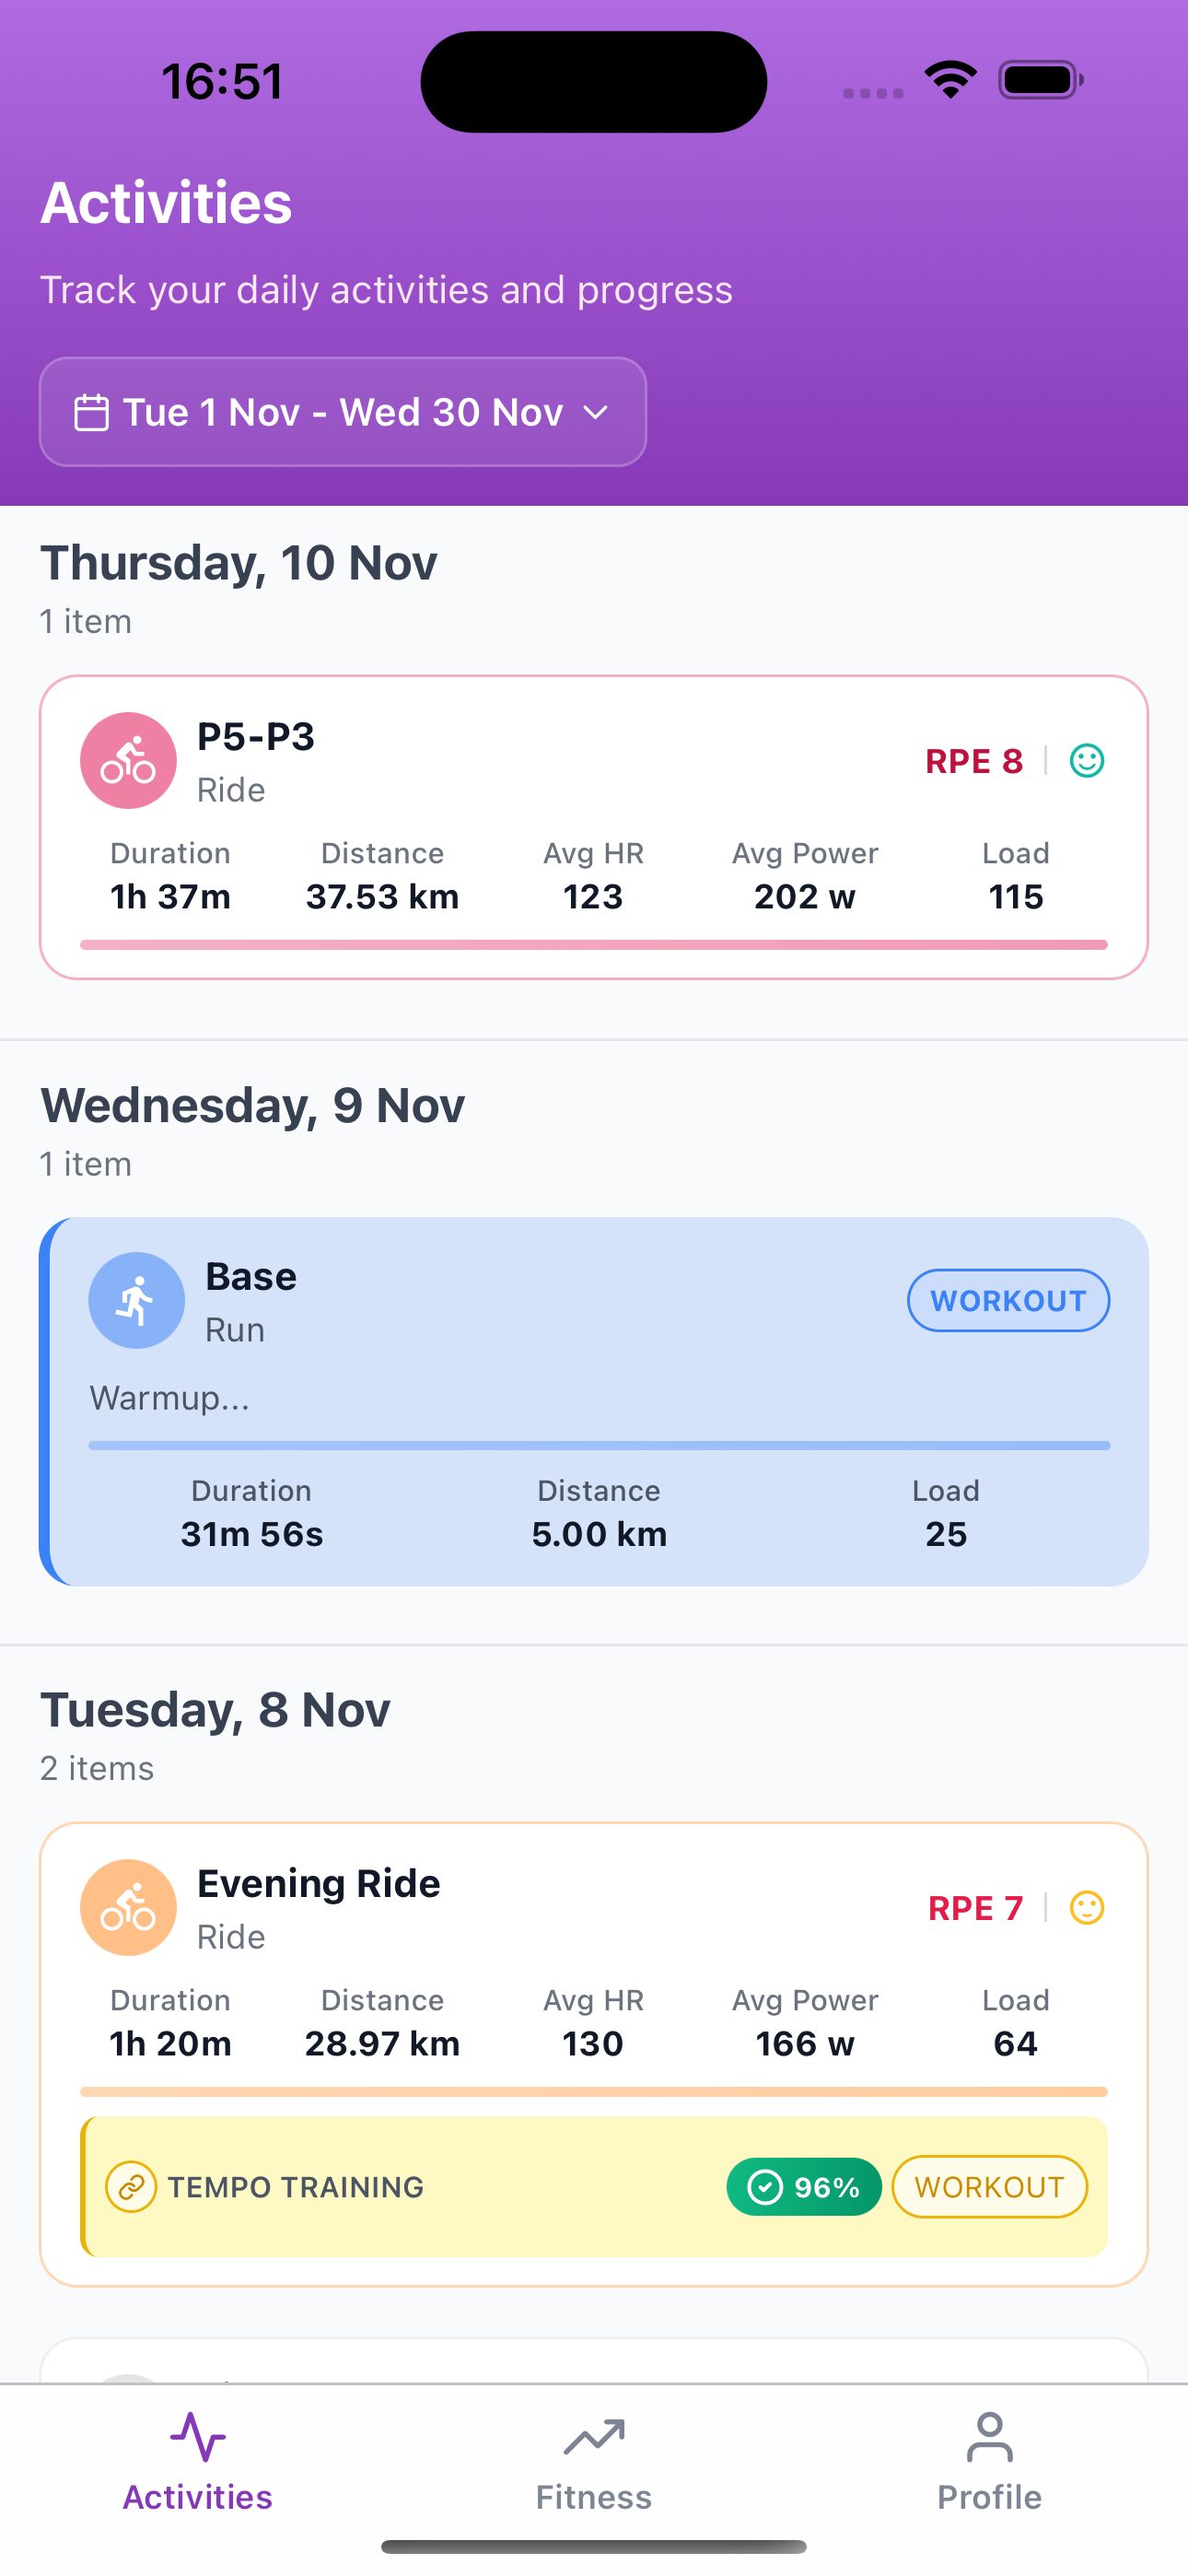This screenshot has width=1188, height=2576.
Task: Expand the Warmup description on Base run
Action: (169, 1397)
